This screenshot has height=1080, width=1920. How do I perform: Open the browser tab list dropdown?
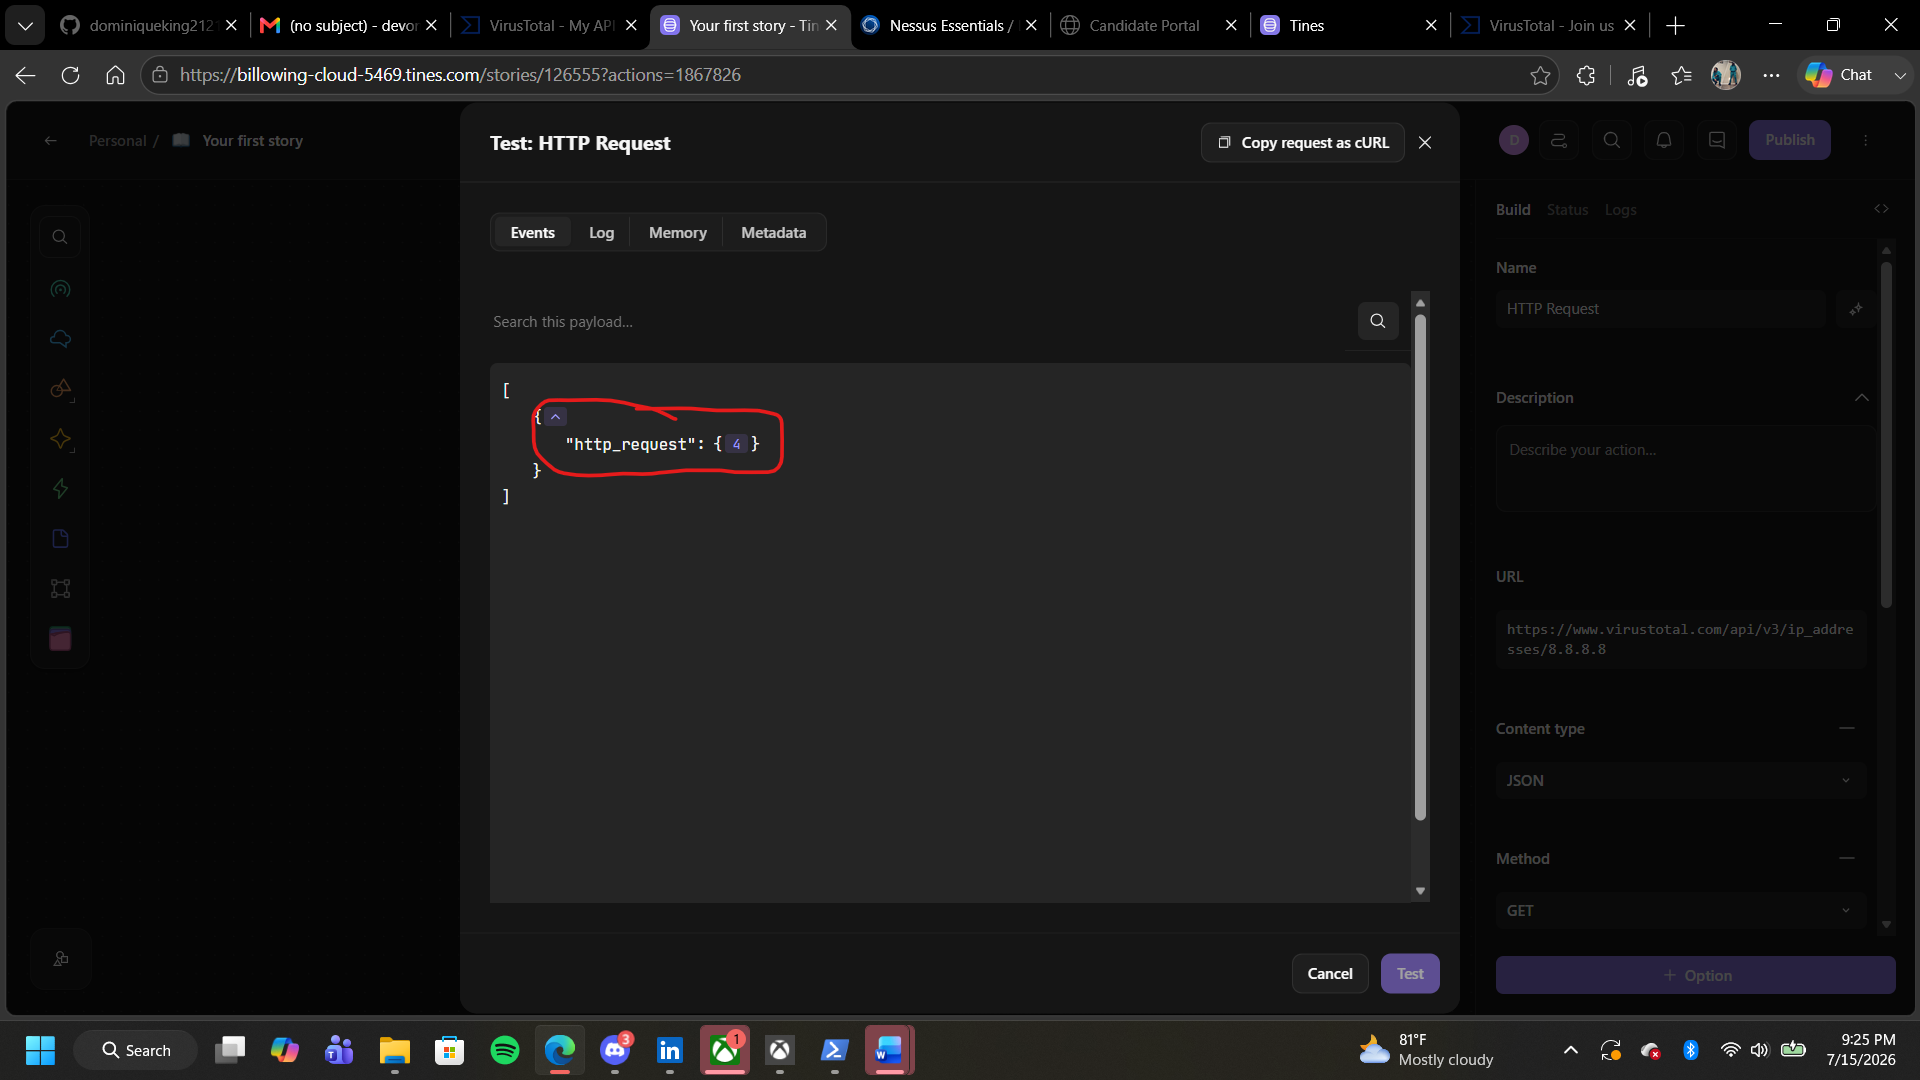(x=25, y=25)
